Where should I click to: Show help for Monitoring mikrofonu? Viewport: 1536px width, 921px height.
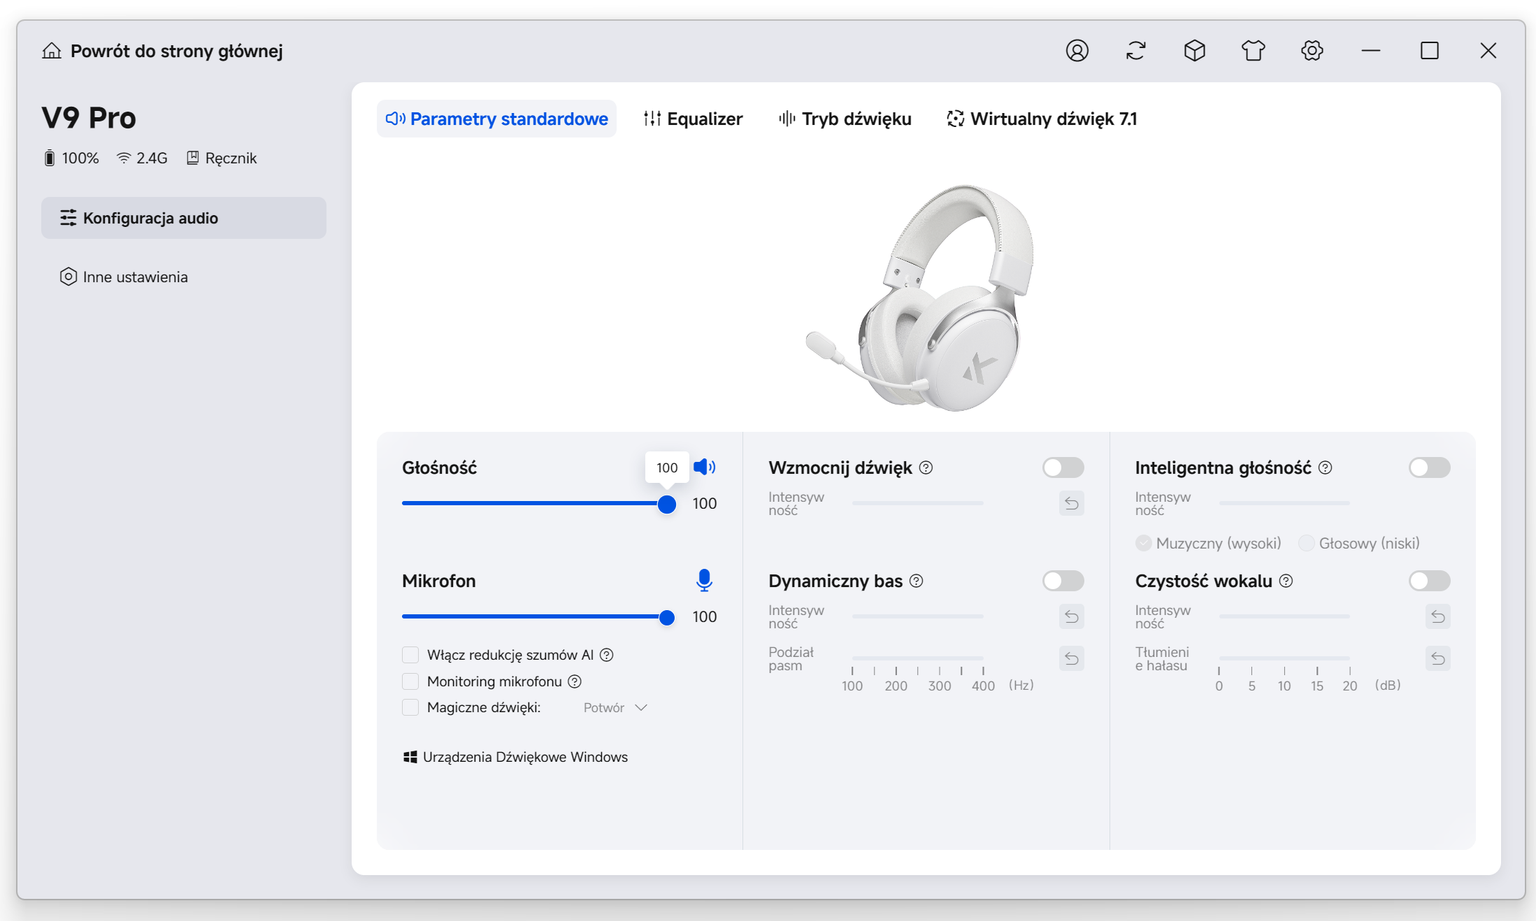click(574, 682)
